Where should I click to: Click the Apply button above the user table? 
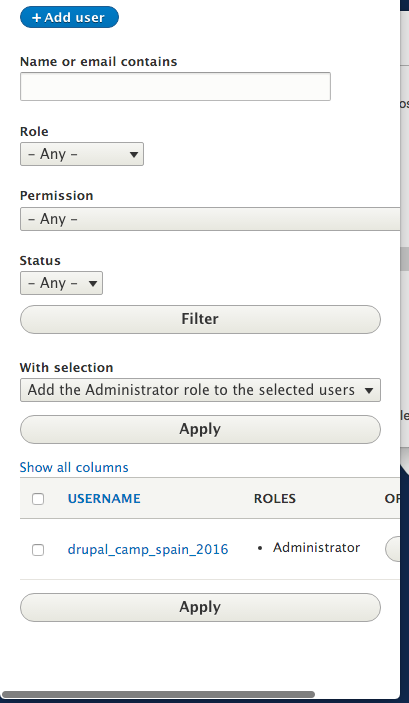pyautogui.click(x=200, y=430)
